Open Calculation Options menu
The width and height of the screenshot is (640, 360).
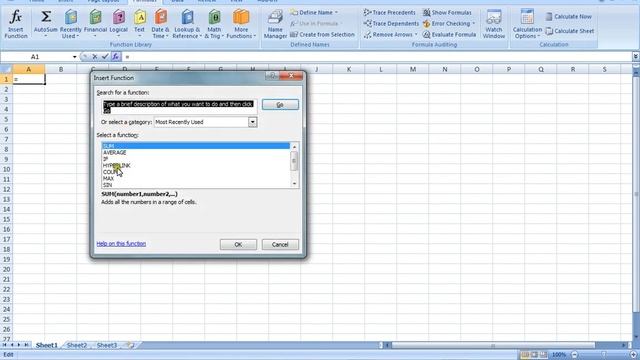pos(527,24)
